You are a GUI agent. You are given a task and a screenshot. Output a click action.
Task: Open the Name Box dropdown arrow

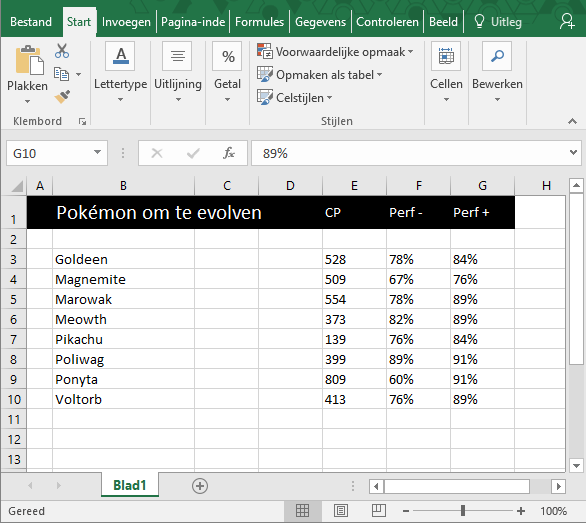click(x=97, y=153)
